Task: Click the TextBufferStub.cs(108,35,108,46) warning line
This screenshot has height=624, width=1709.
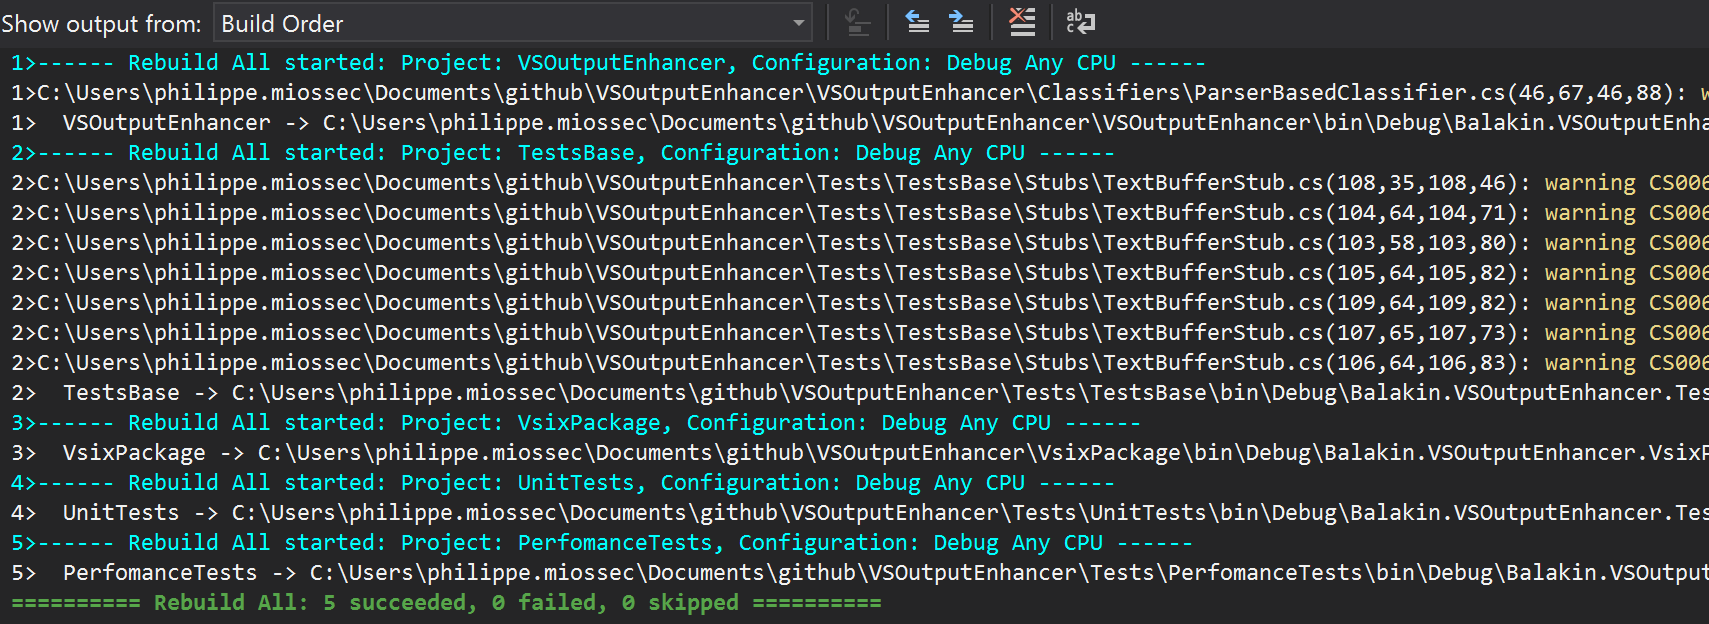Action: click(859, 183)
